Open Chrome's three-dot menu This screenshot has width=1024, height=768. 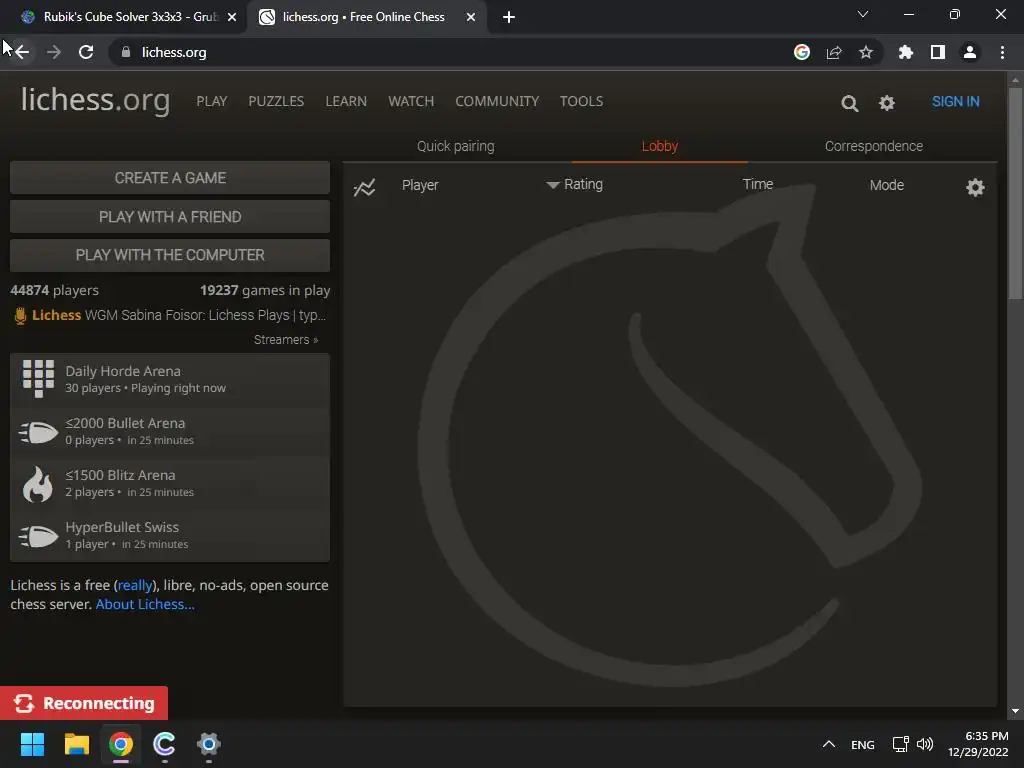point(1002,52)
